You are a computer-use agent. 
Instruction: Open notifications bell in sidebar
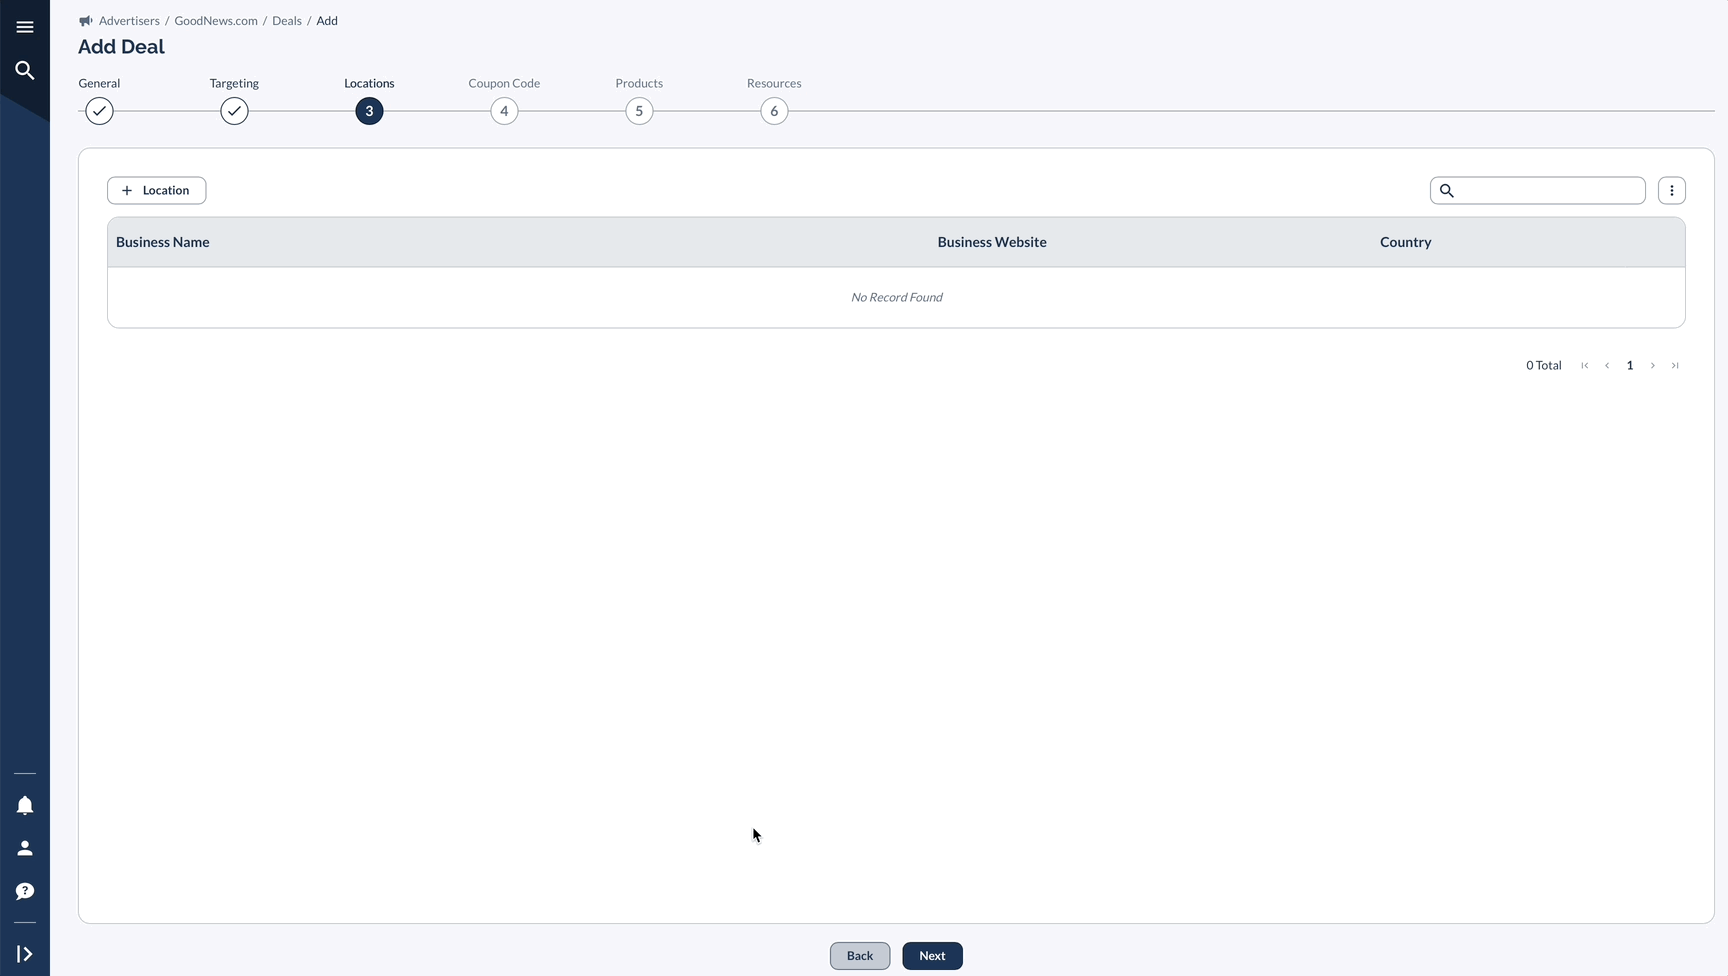point(25,806)
